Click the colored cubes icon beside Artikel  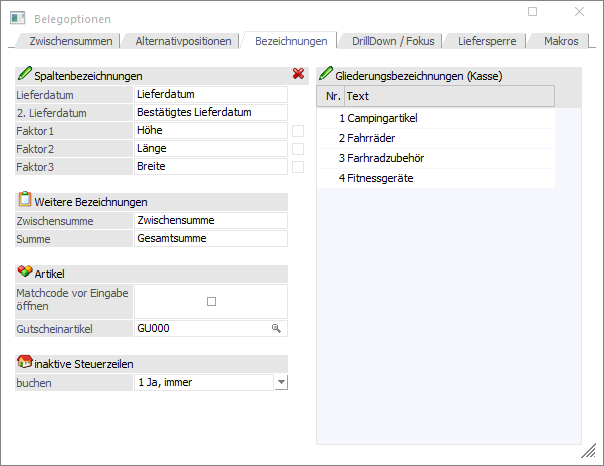pos(25,271)
